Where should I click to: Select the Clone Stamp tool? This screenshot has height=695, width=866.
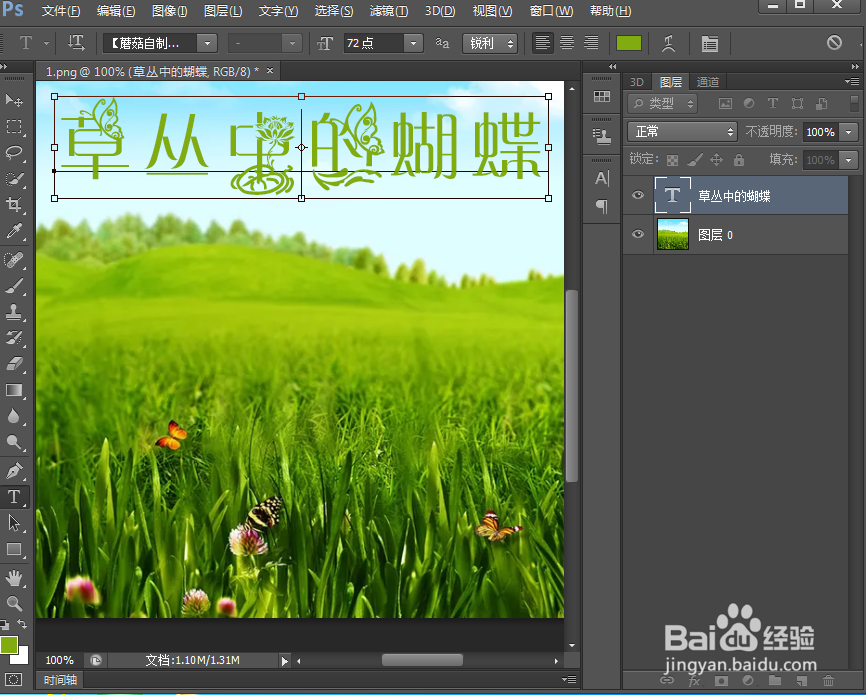click(x=14, y=312)
